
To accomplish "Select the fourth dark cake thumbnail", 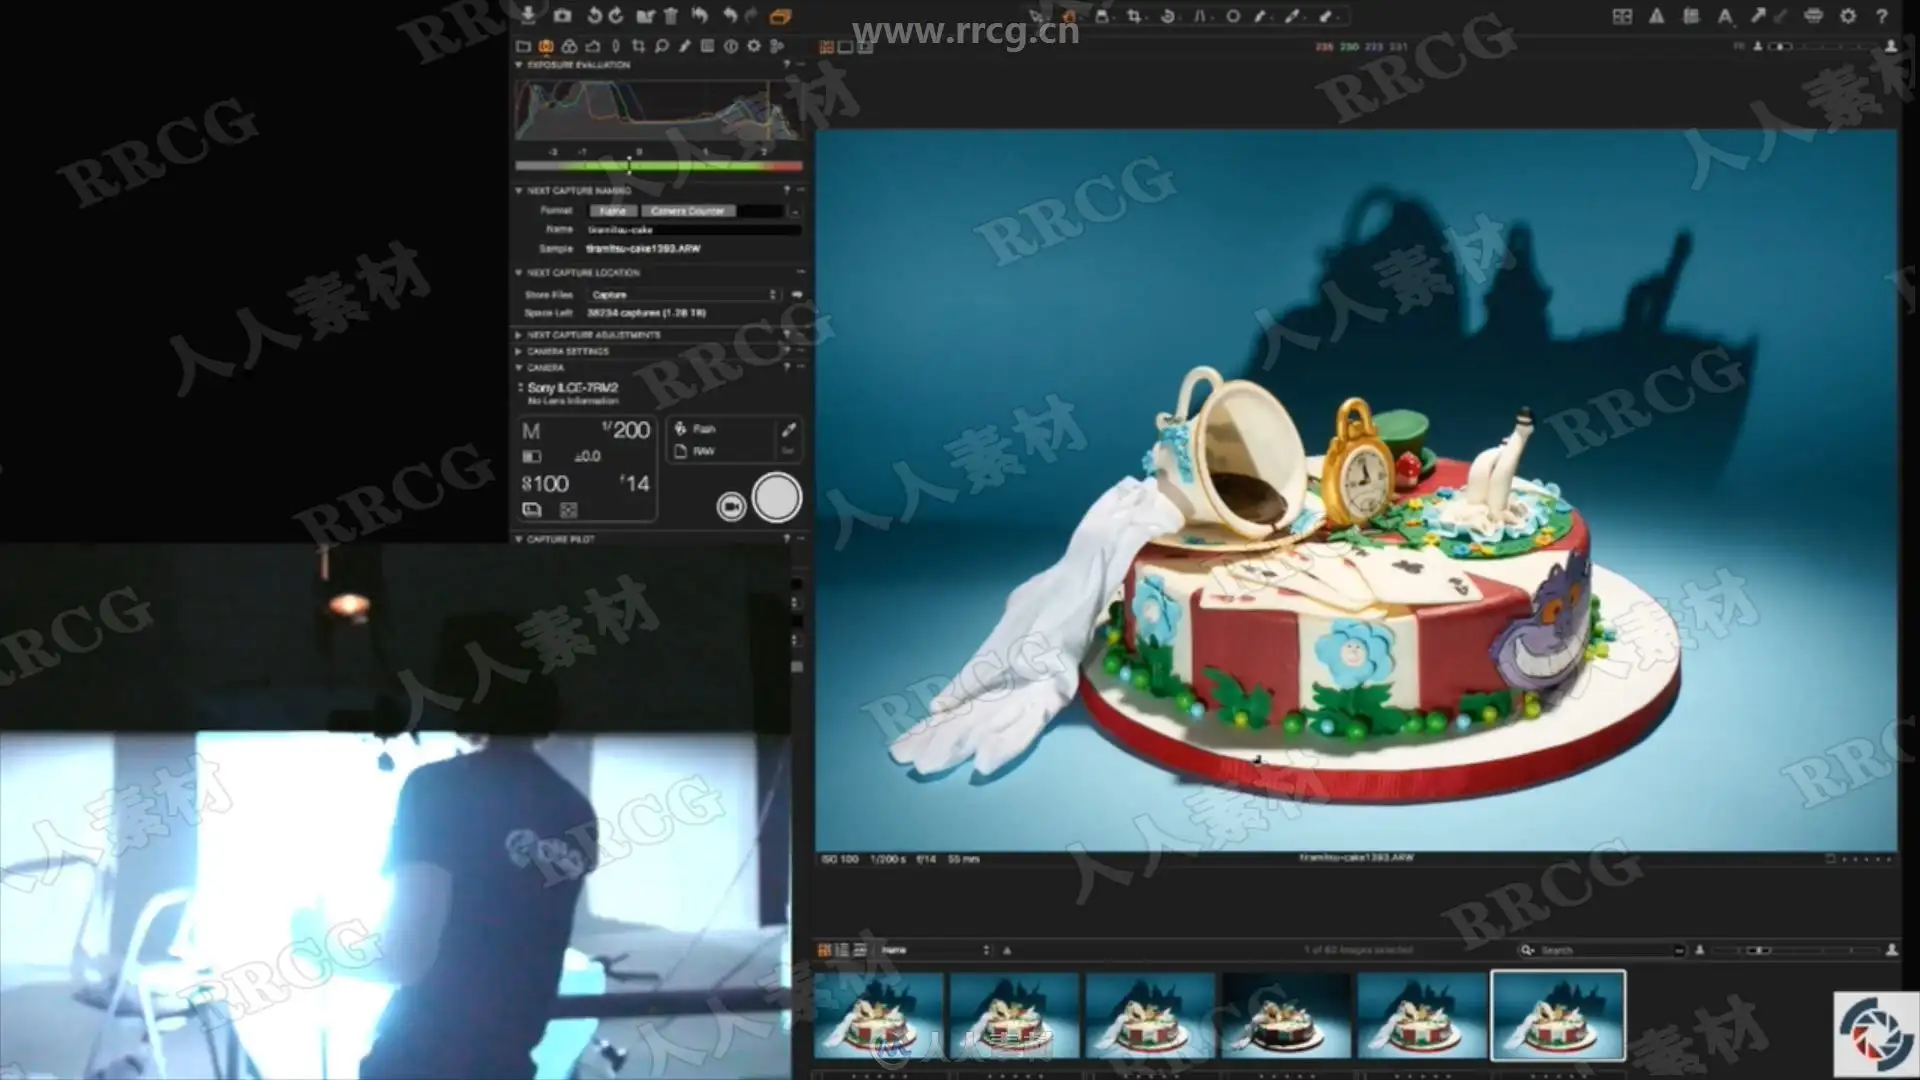I will 1286,1014.
